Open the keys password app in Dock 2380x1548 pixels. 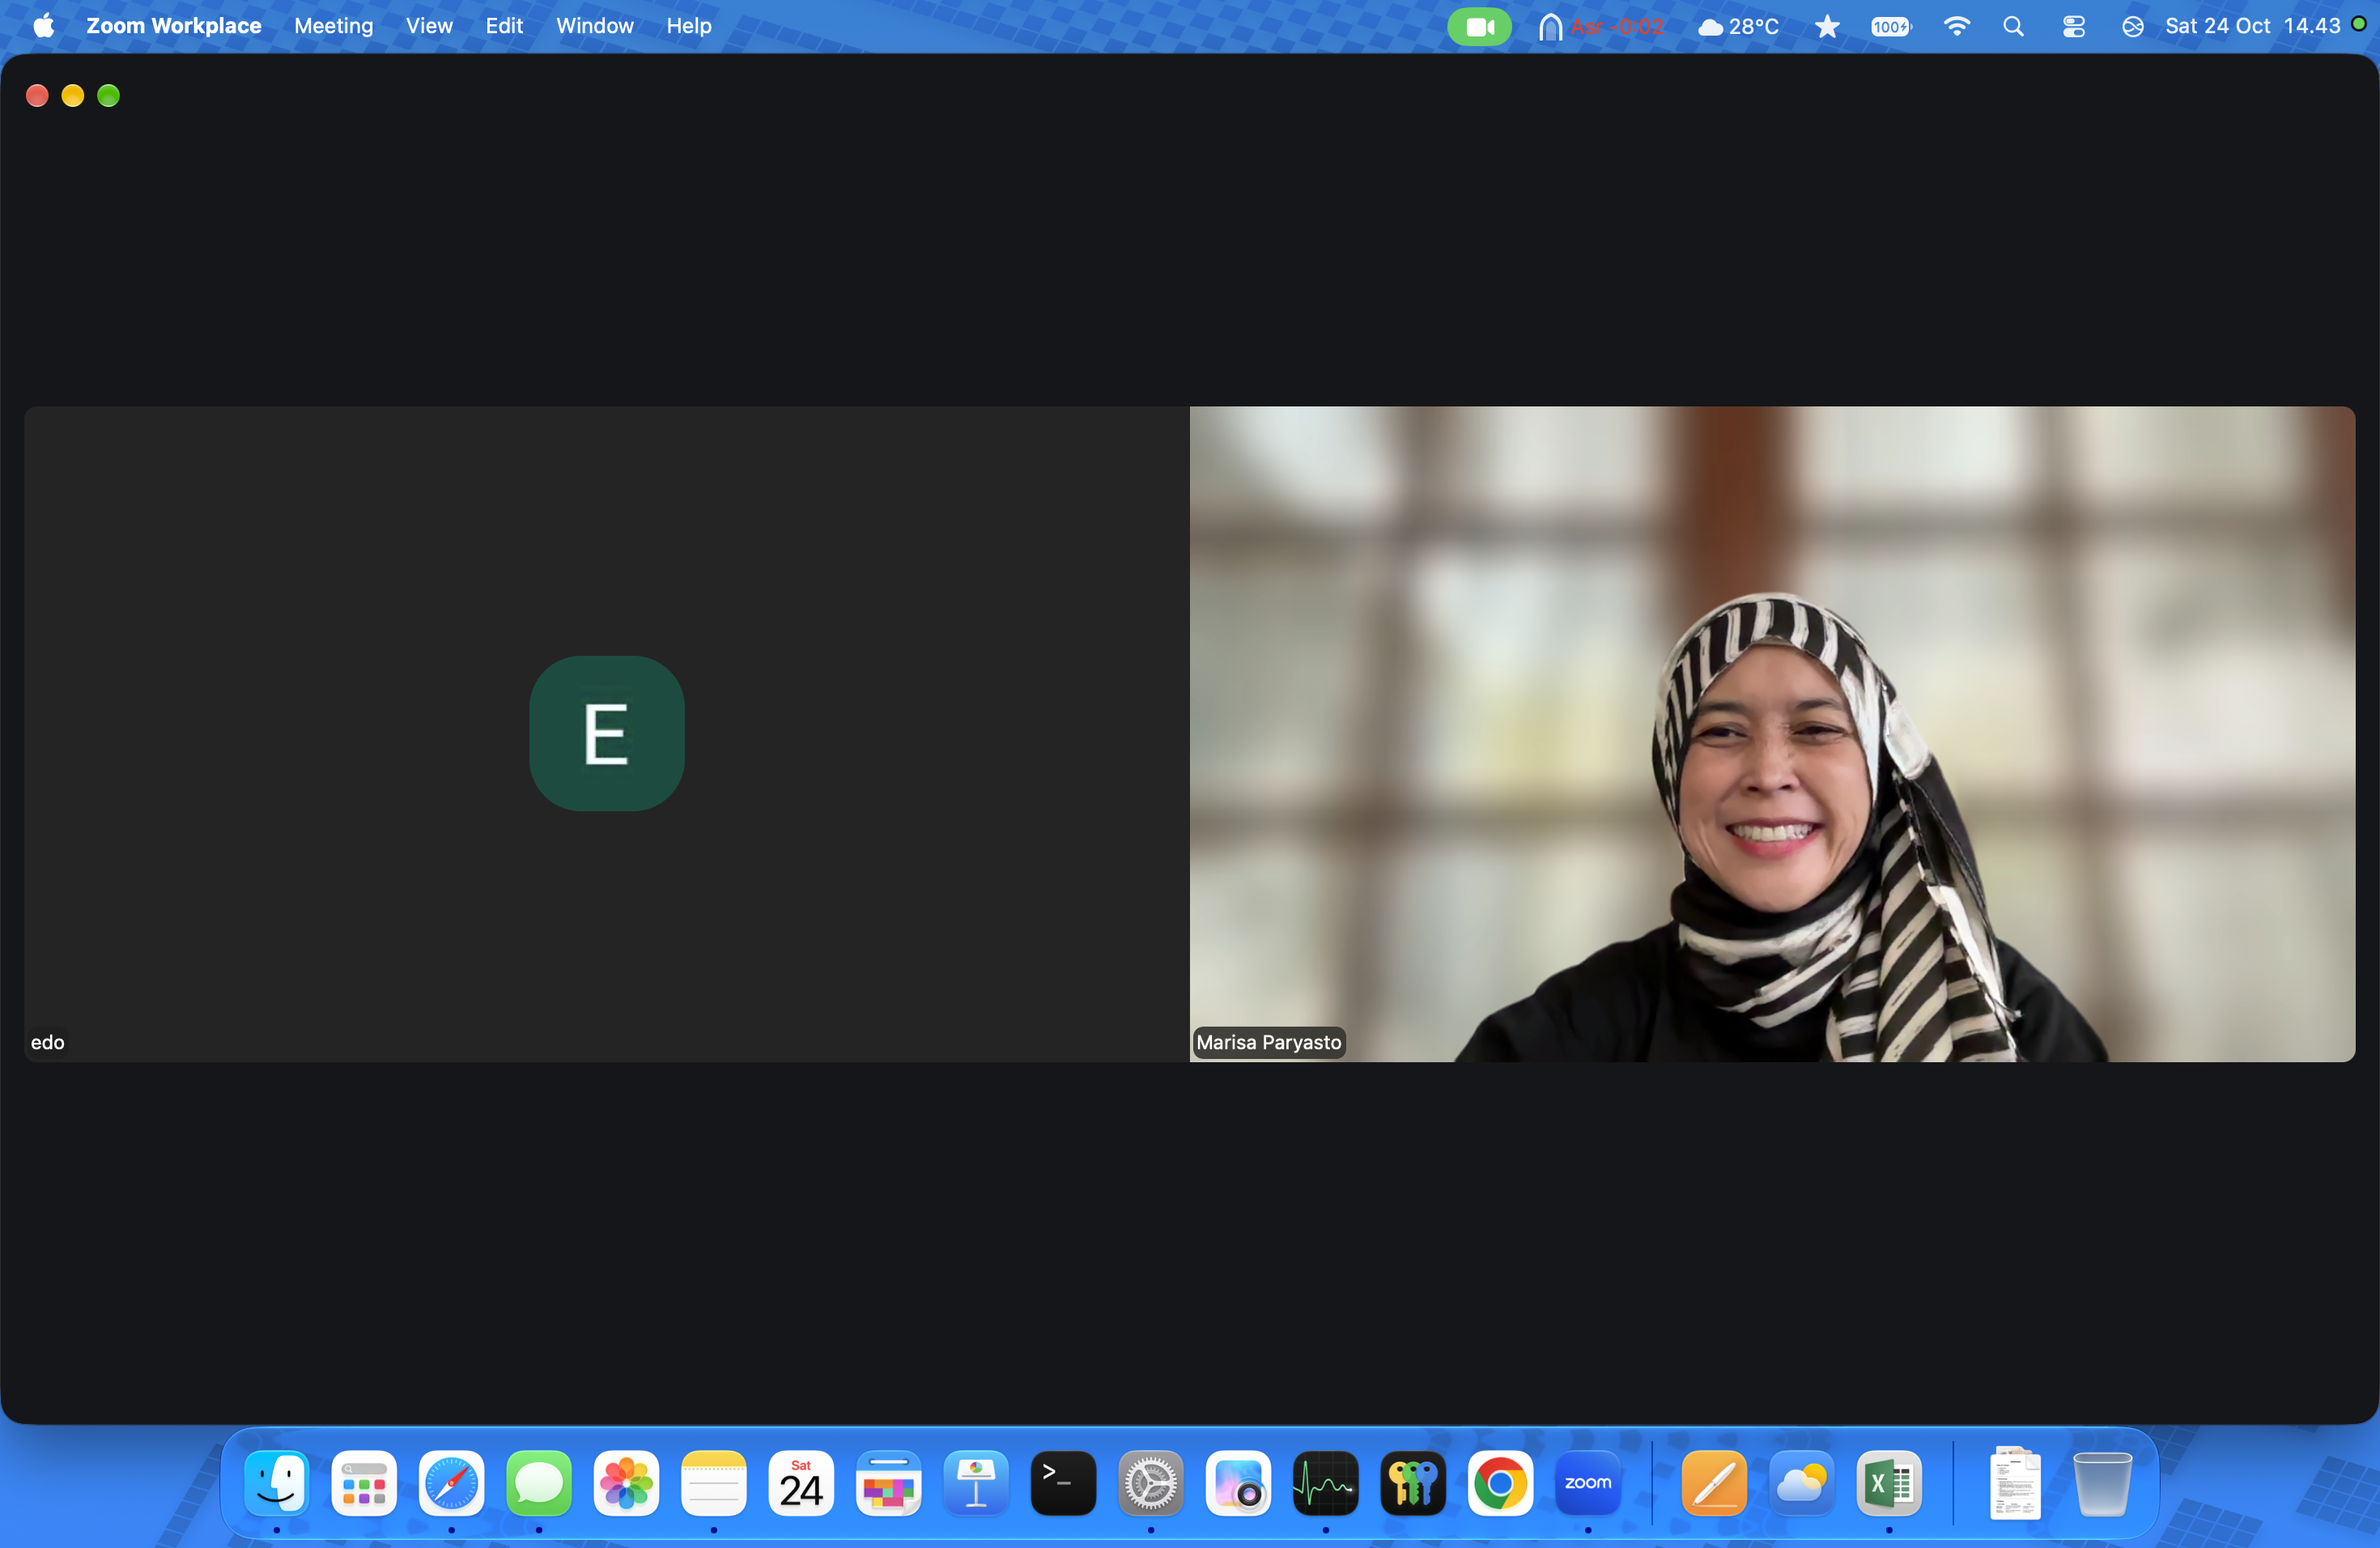click(1413, 1482)
